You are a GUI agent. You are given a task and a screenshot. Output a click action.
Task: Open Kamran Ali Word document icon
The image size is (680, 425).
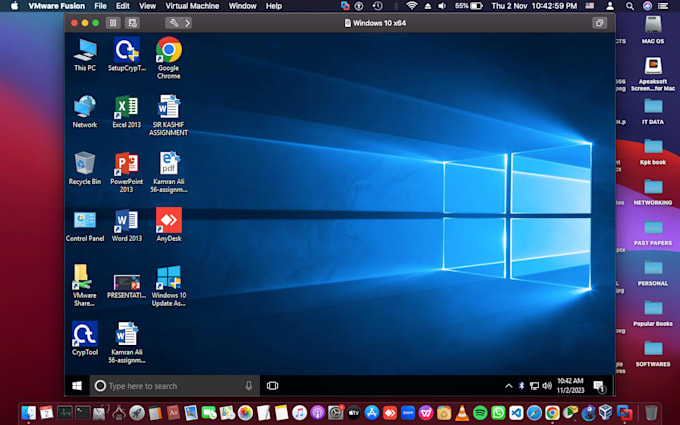tap(127, 343)
